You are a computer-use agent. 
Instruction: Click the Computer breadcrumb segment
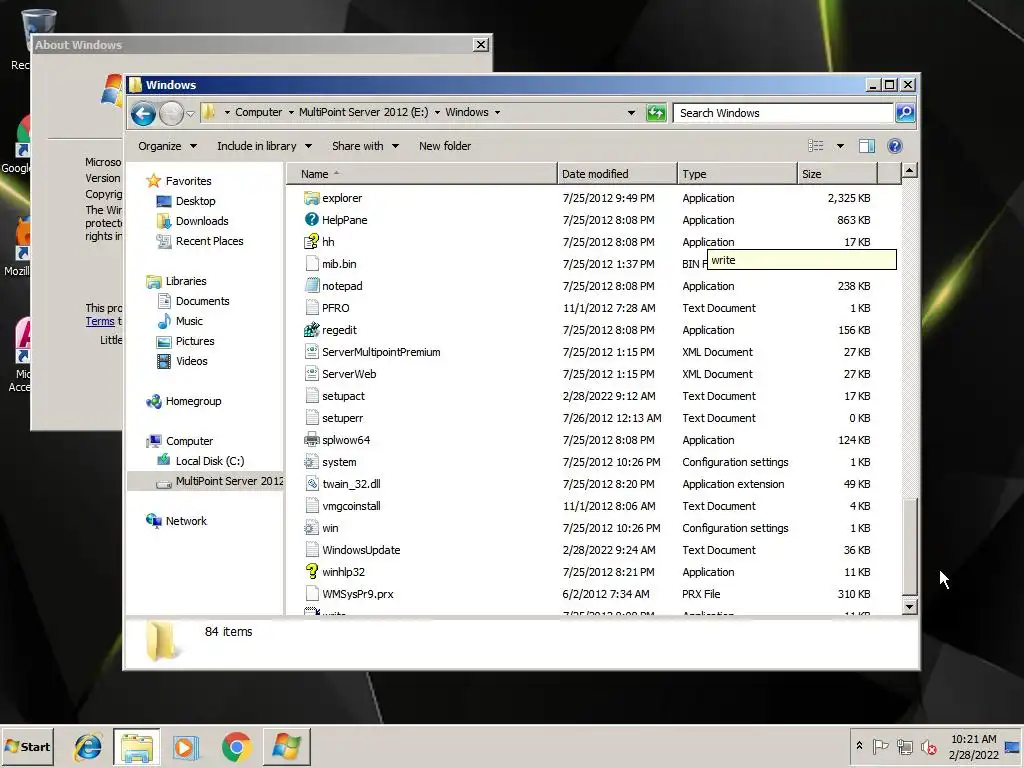[x=259, y=112]
